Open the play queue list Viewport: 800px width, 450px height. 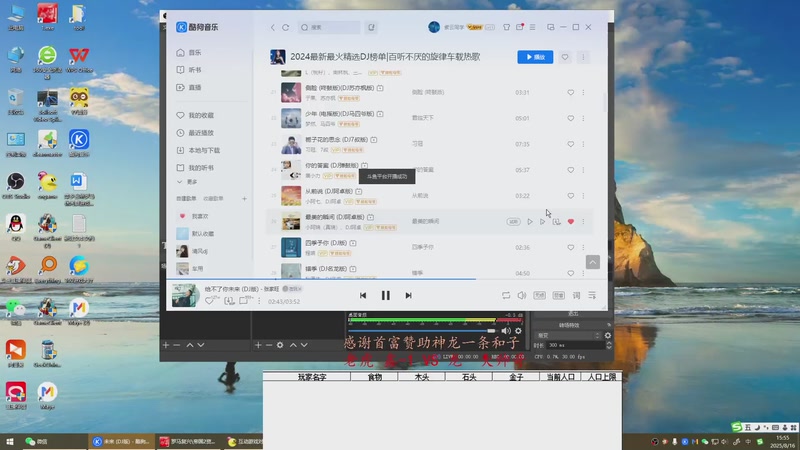(x=592, y=295)
